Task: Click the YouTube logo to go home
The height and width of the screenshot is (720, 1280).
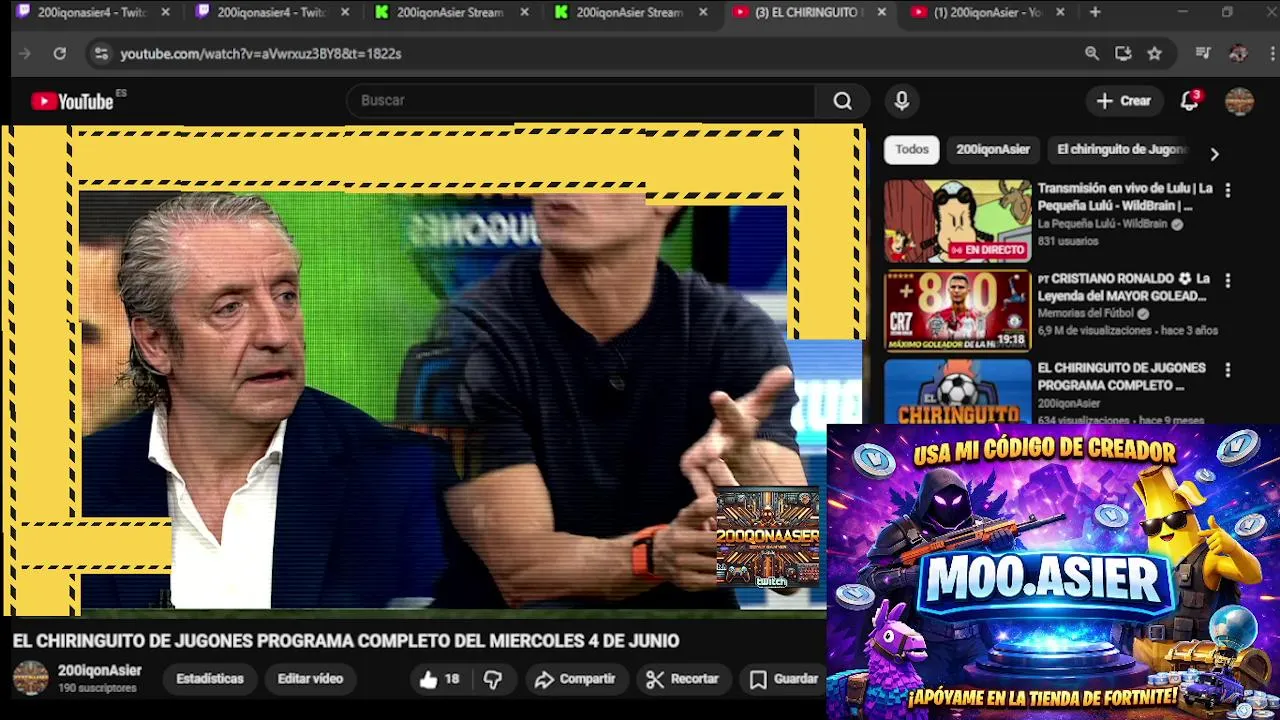Action: 72,101
